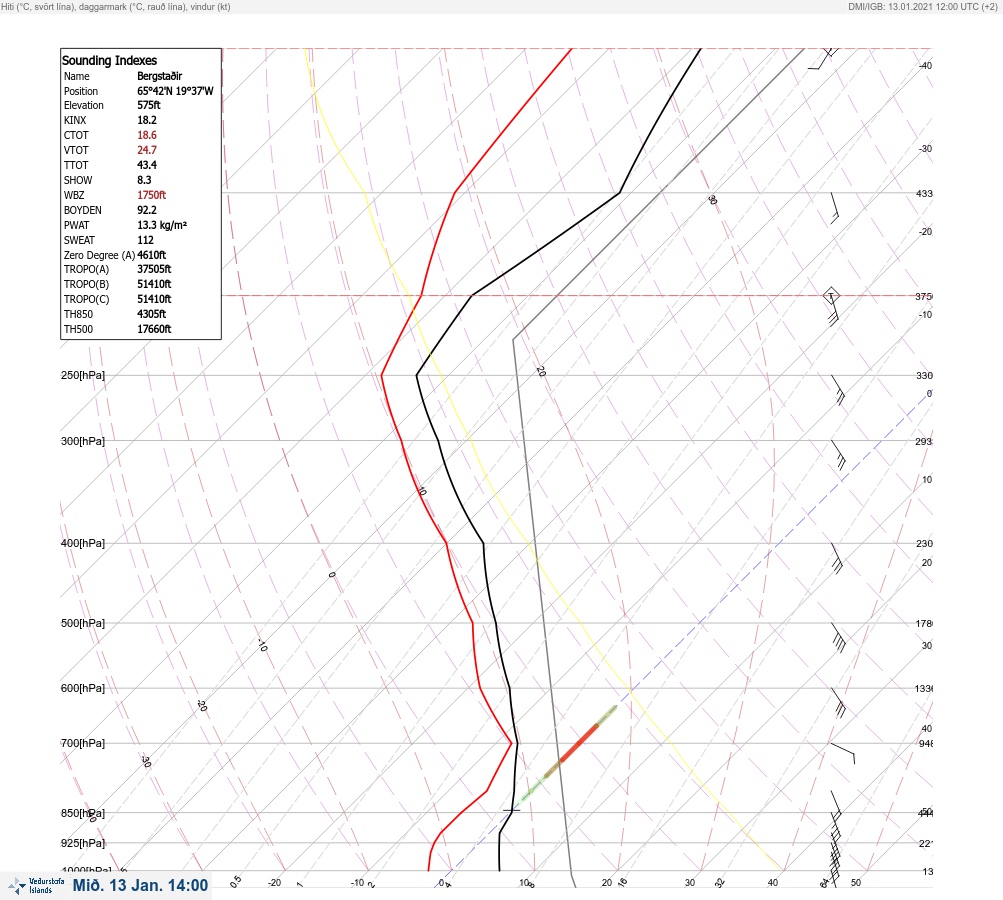1003x900 pixels.
Task: Click the TROPO(B) value 51410ft
Action: coord(154,284)
